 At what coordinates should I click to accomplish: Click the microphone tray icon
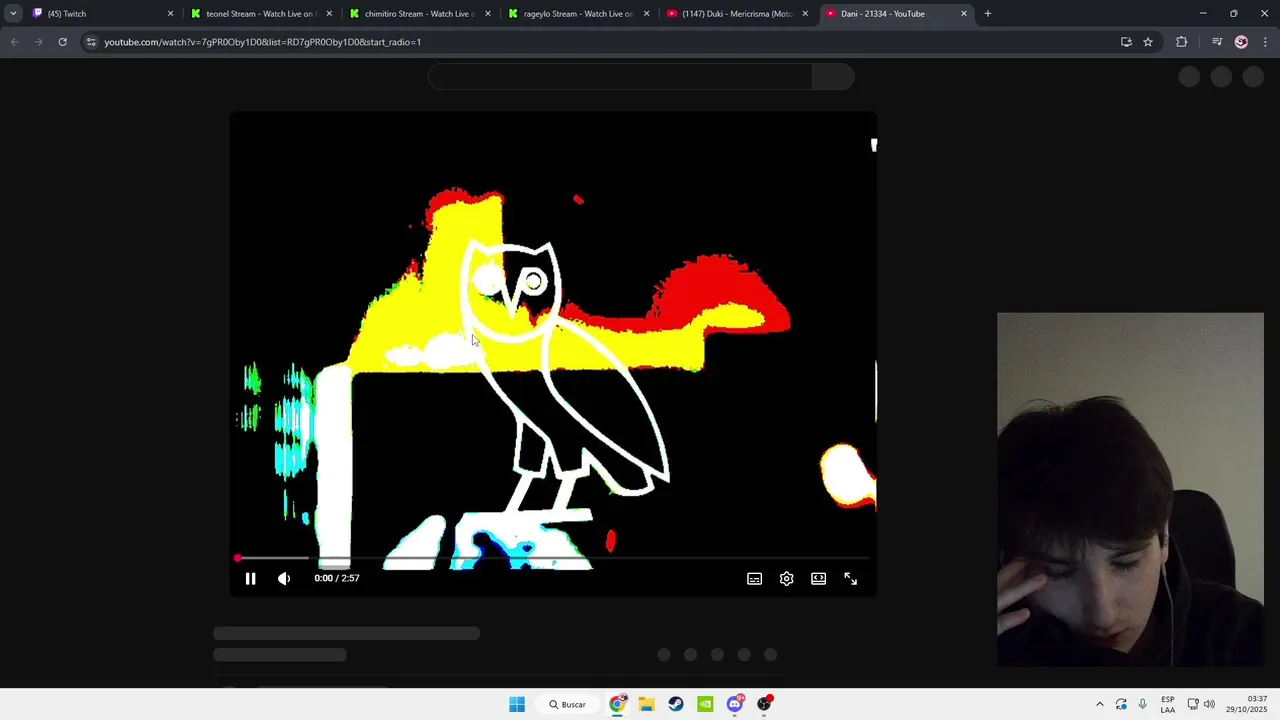click(1142, 704)
